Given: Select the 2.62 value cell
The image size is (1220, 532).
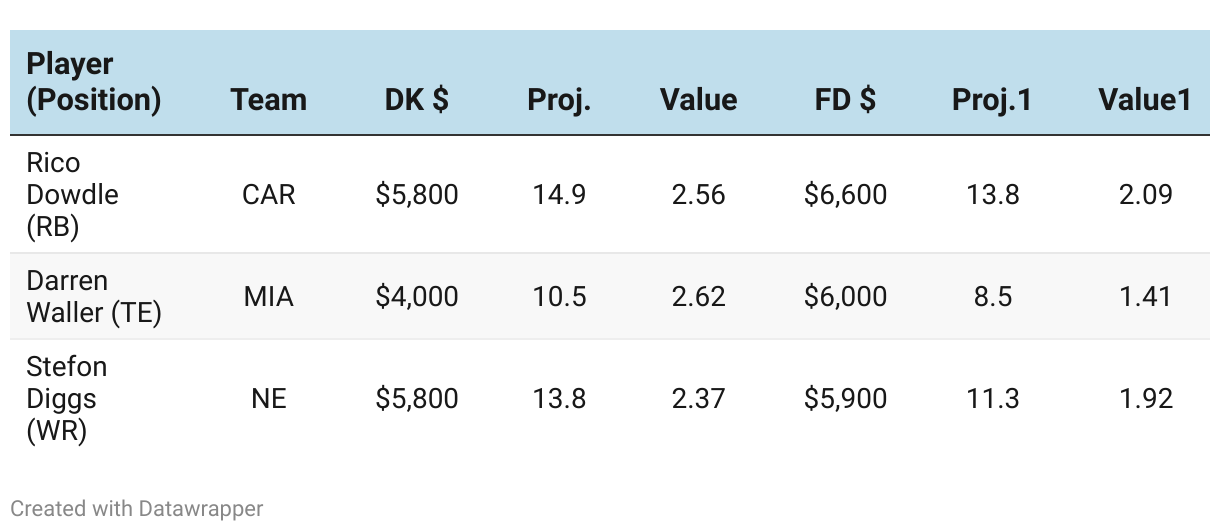Looking at the screenshot, I should click(x=698, y=297).
